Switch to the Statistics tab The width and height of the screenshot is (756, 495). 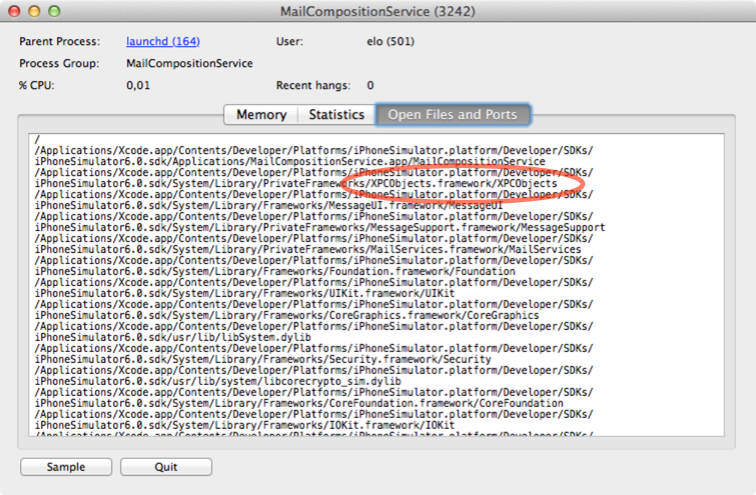click(336, 115)
